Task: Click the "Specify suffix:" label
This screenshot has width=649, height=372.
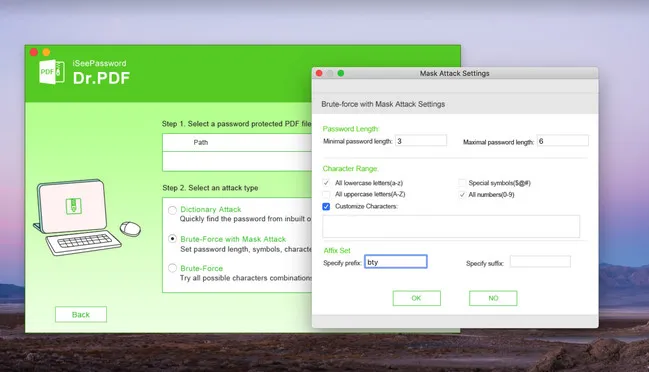Action: pyautogui.click(x=485, y=263)
